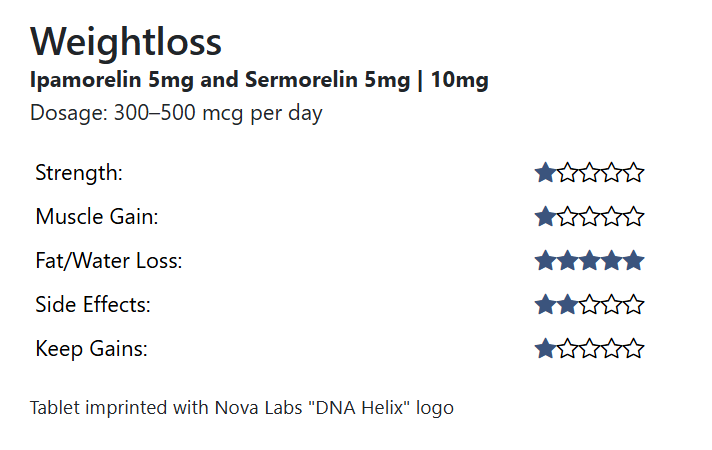Screen dimensions: 712x450
Task: Select the first Fat/Water Loss star
Action: tap(546, 261)
